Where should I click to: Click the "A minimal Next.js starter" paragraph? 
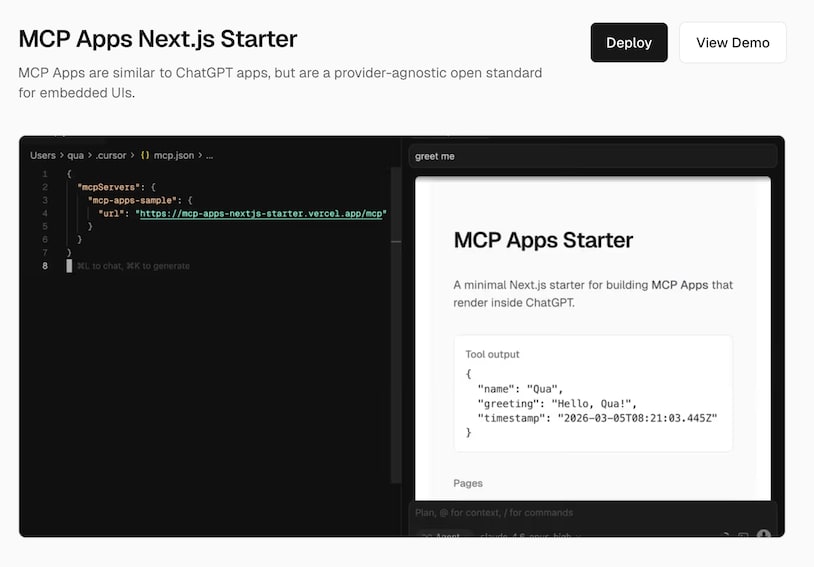[x=593, y=293]
